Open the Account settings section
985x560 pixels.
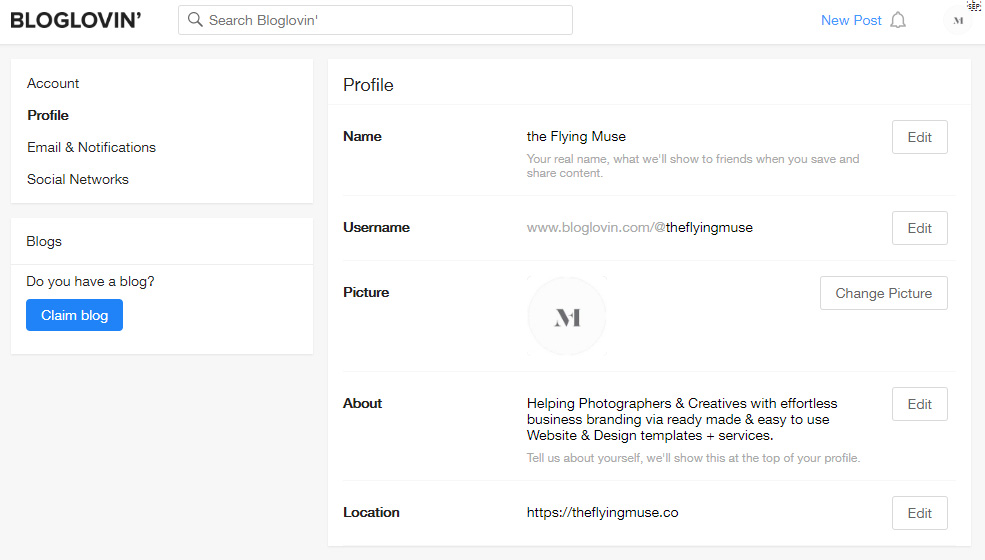pyautogui.click(x=53, y=83)
